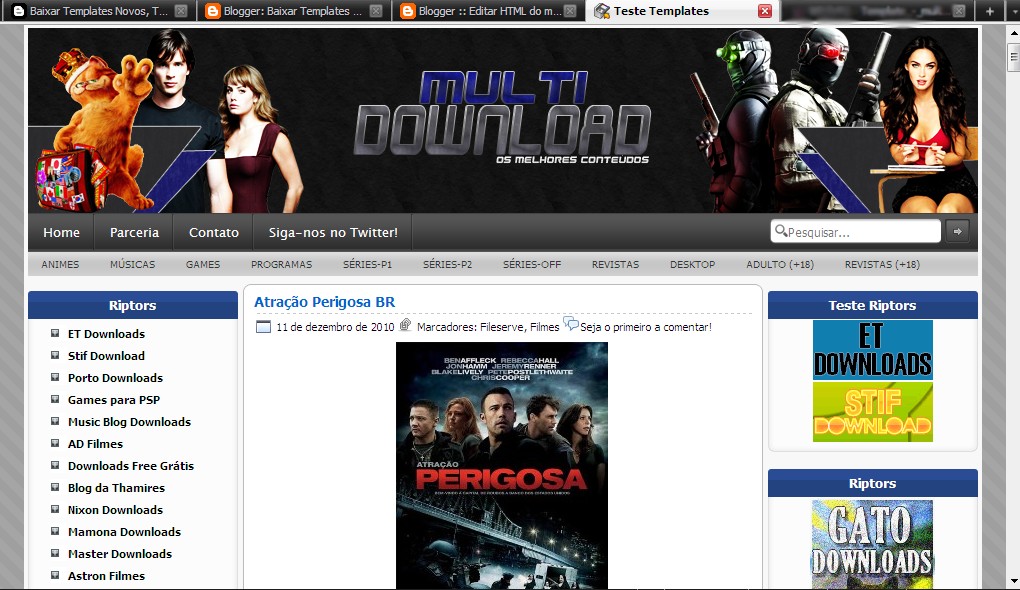Click the bullet icon beside Astron Filmes

point(55,575)
